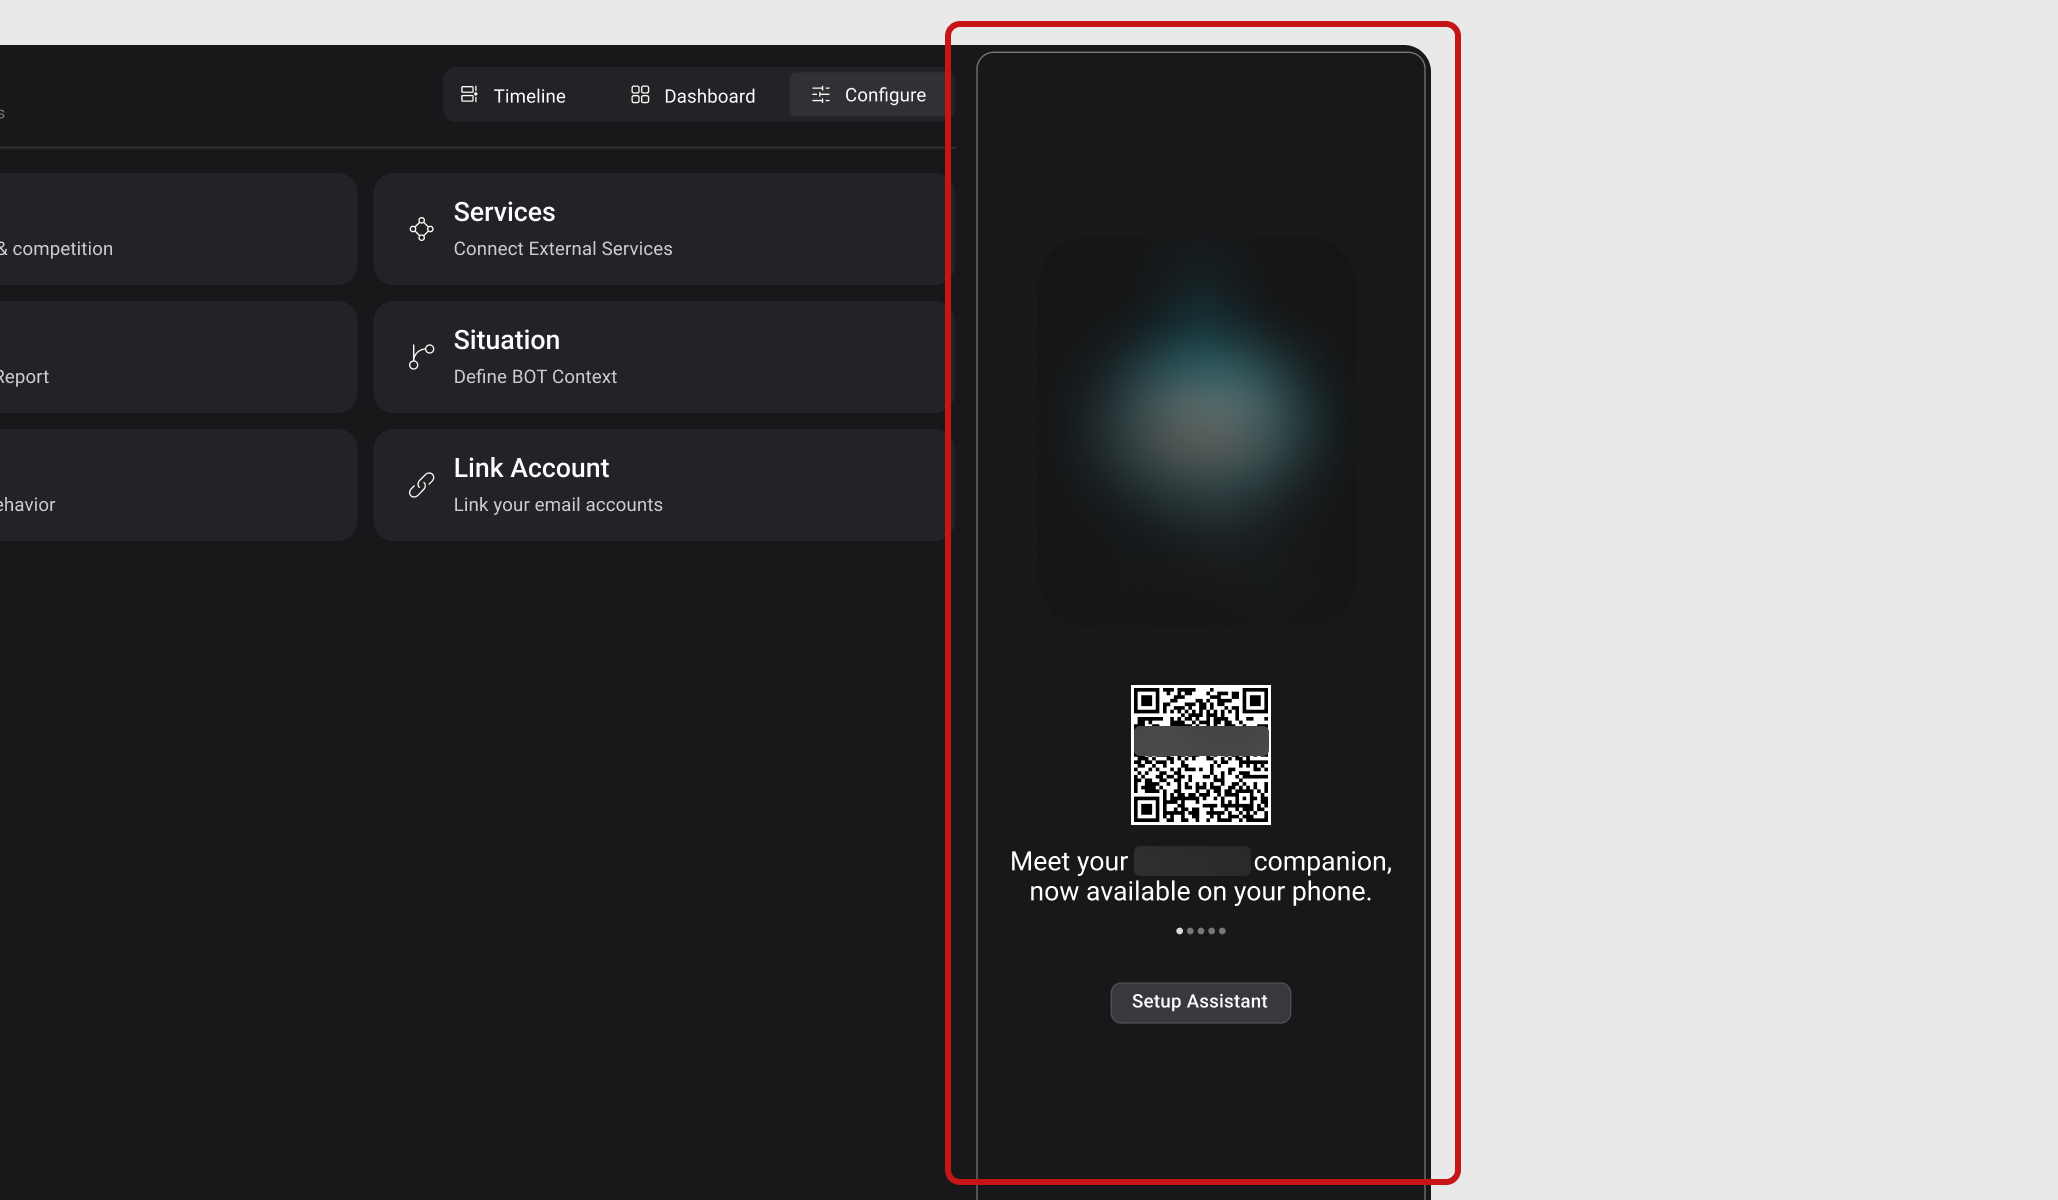Click the 'Link your email accounts' text
2058x1200 pixels.
coord(558,505)
